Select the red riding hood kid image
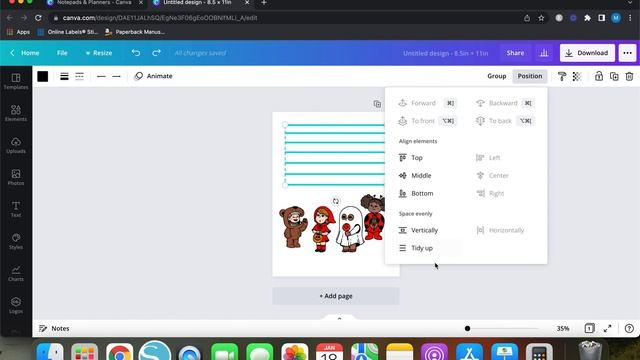 (323, 229)
